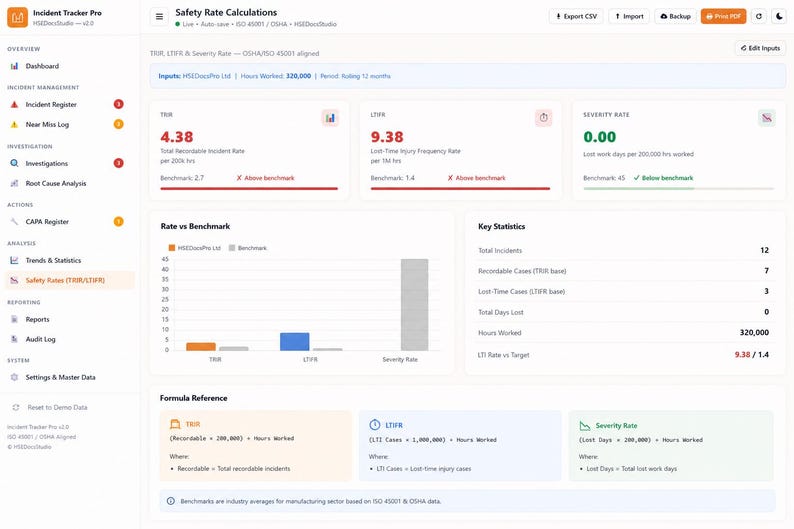Click the gray Severity Rate benchmark bar
This screenshot has width=794, height=529.
click(x=414, y=305)
